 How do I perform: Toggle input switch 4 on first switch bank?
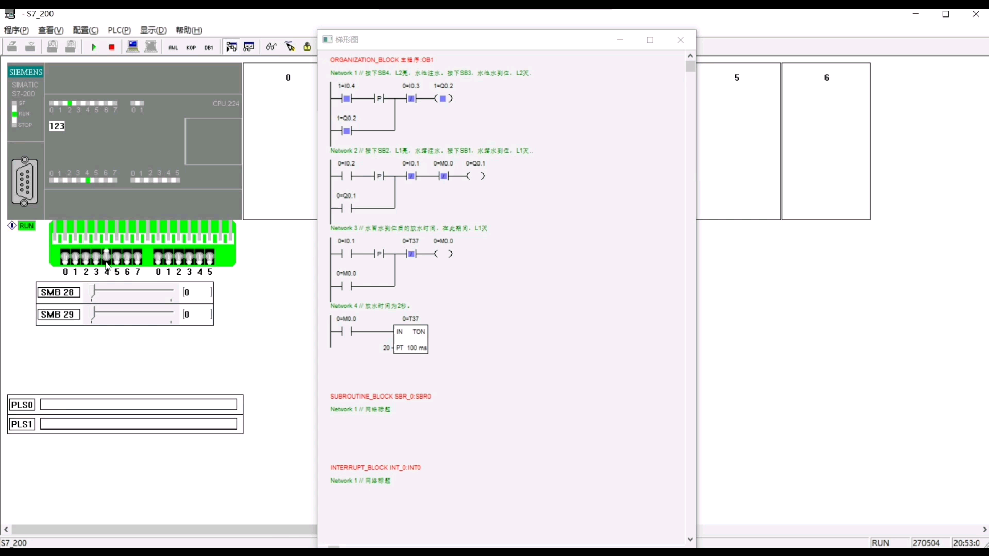click(x=107, y=257)
